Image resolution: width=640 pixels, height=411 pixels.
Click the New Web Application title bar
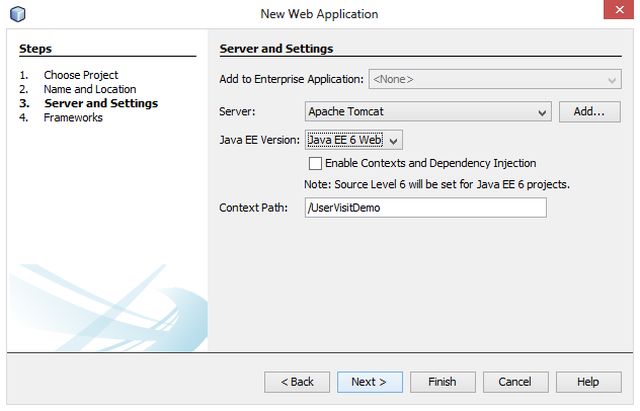tap(319, 14)
